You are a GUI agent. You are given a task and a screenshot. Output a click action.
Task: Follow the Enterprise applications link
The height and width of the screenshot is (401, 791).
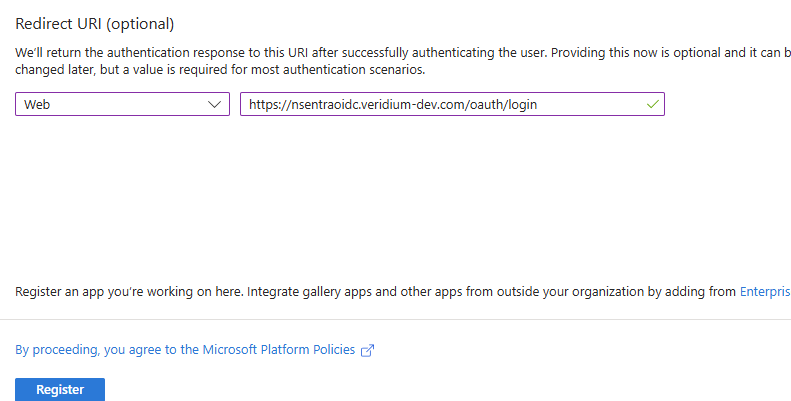pyautogui.click(x=765, y=291)
